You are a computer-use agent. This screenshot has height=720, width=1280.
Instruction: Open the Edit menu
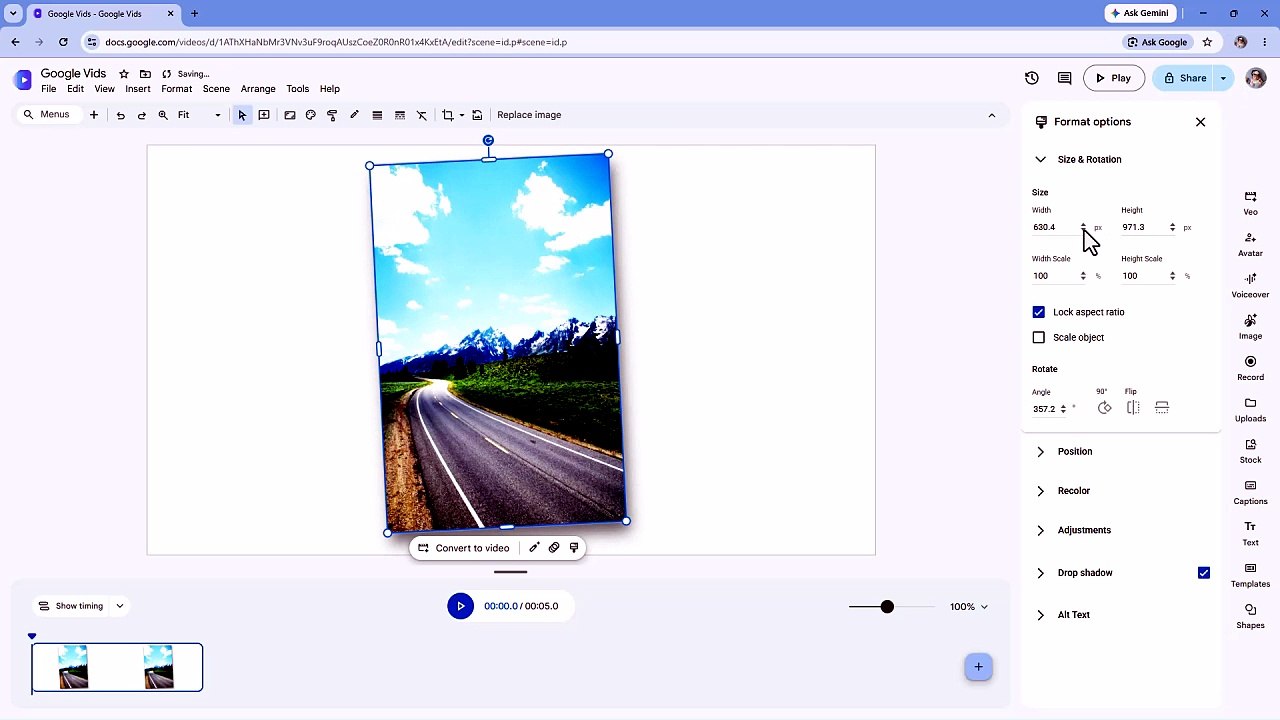pos(75,89)
